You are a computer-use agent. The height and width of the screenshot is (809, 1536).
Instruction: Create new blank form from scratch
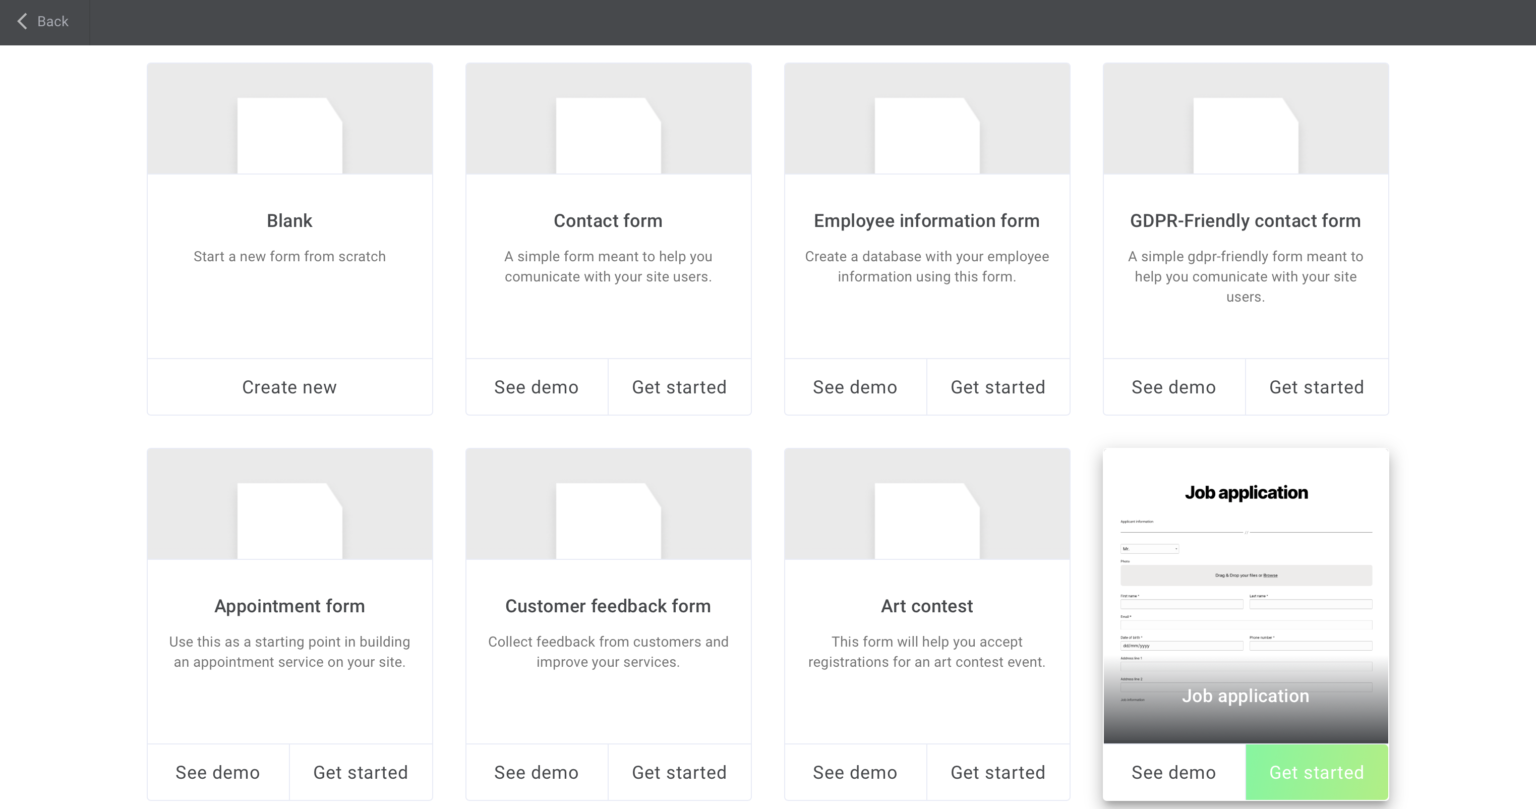coord(289,387)
